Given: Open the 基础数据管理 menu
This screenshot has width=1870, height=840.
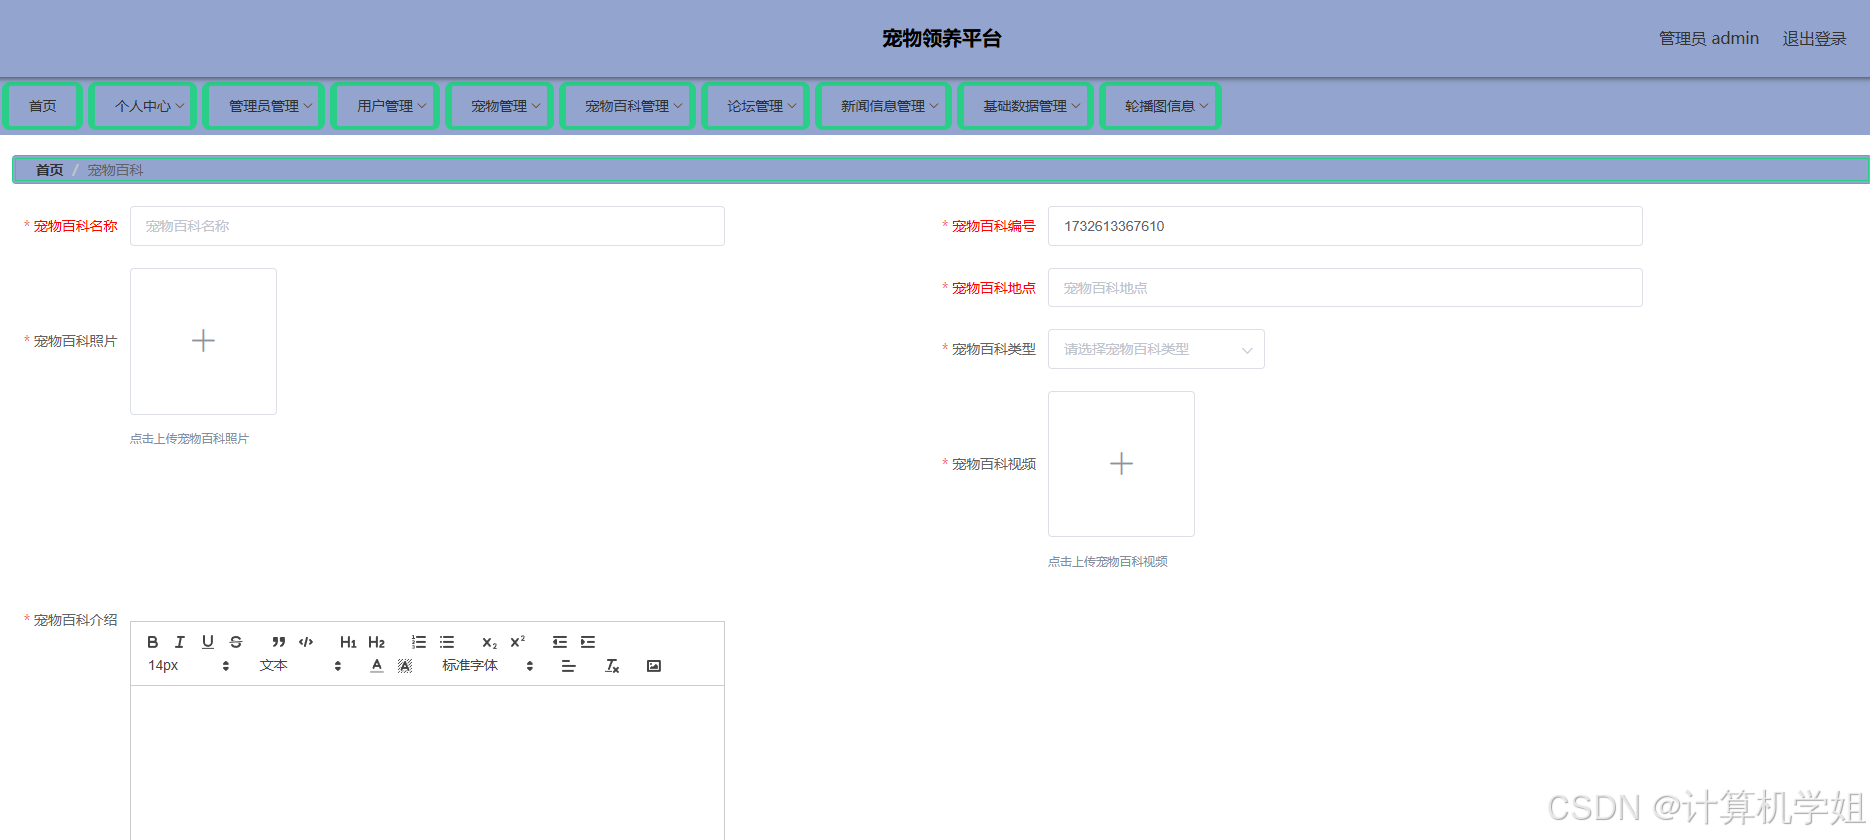Looking at the screenshot, I should [x=1025, y=106].
